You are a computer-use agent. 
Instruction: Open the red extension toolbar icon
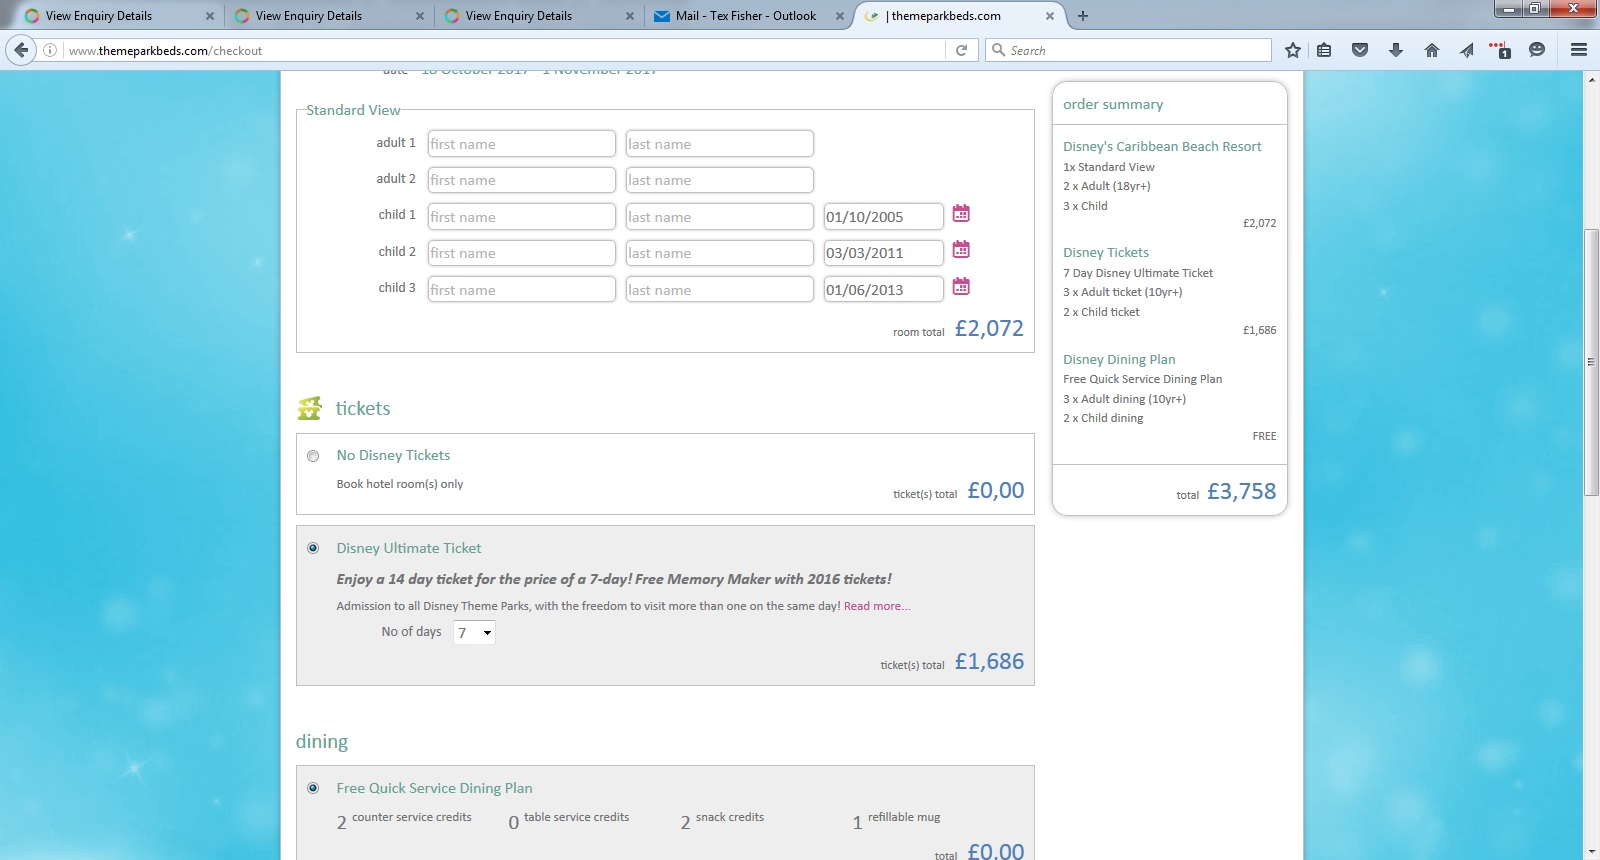[1500, 50]
